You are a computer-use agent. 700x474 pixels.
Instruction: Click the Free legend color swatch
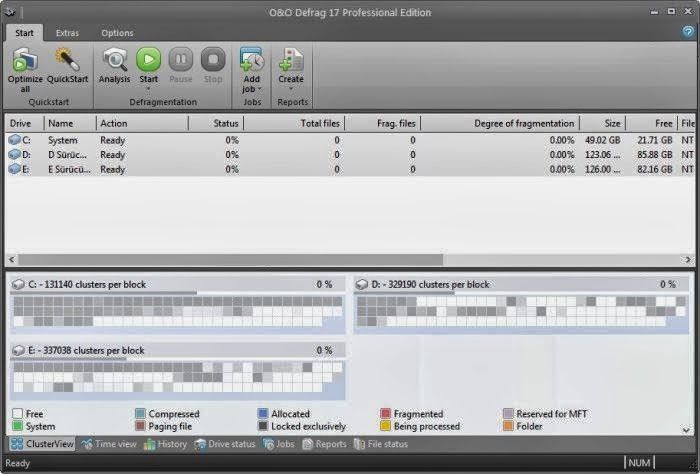[17, 413]
